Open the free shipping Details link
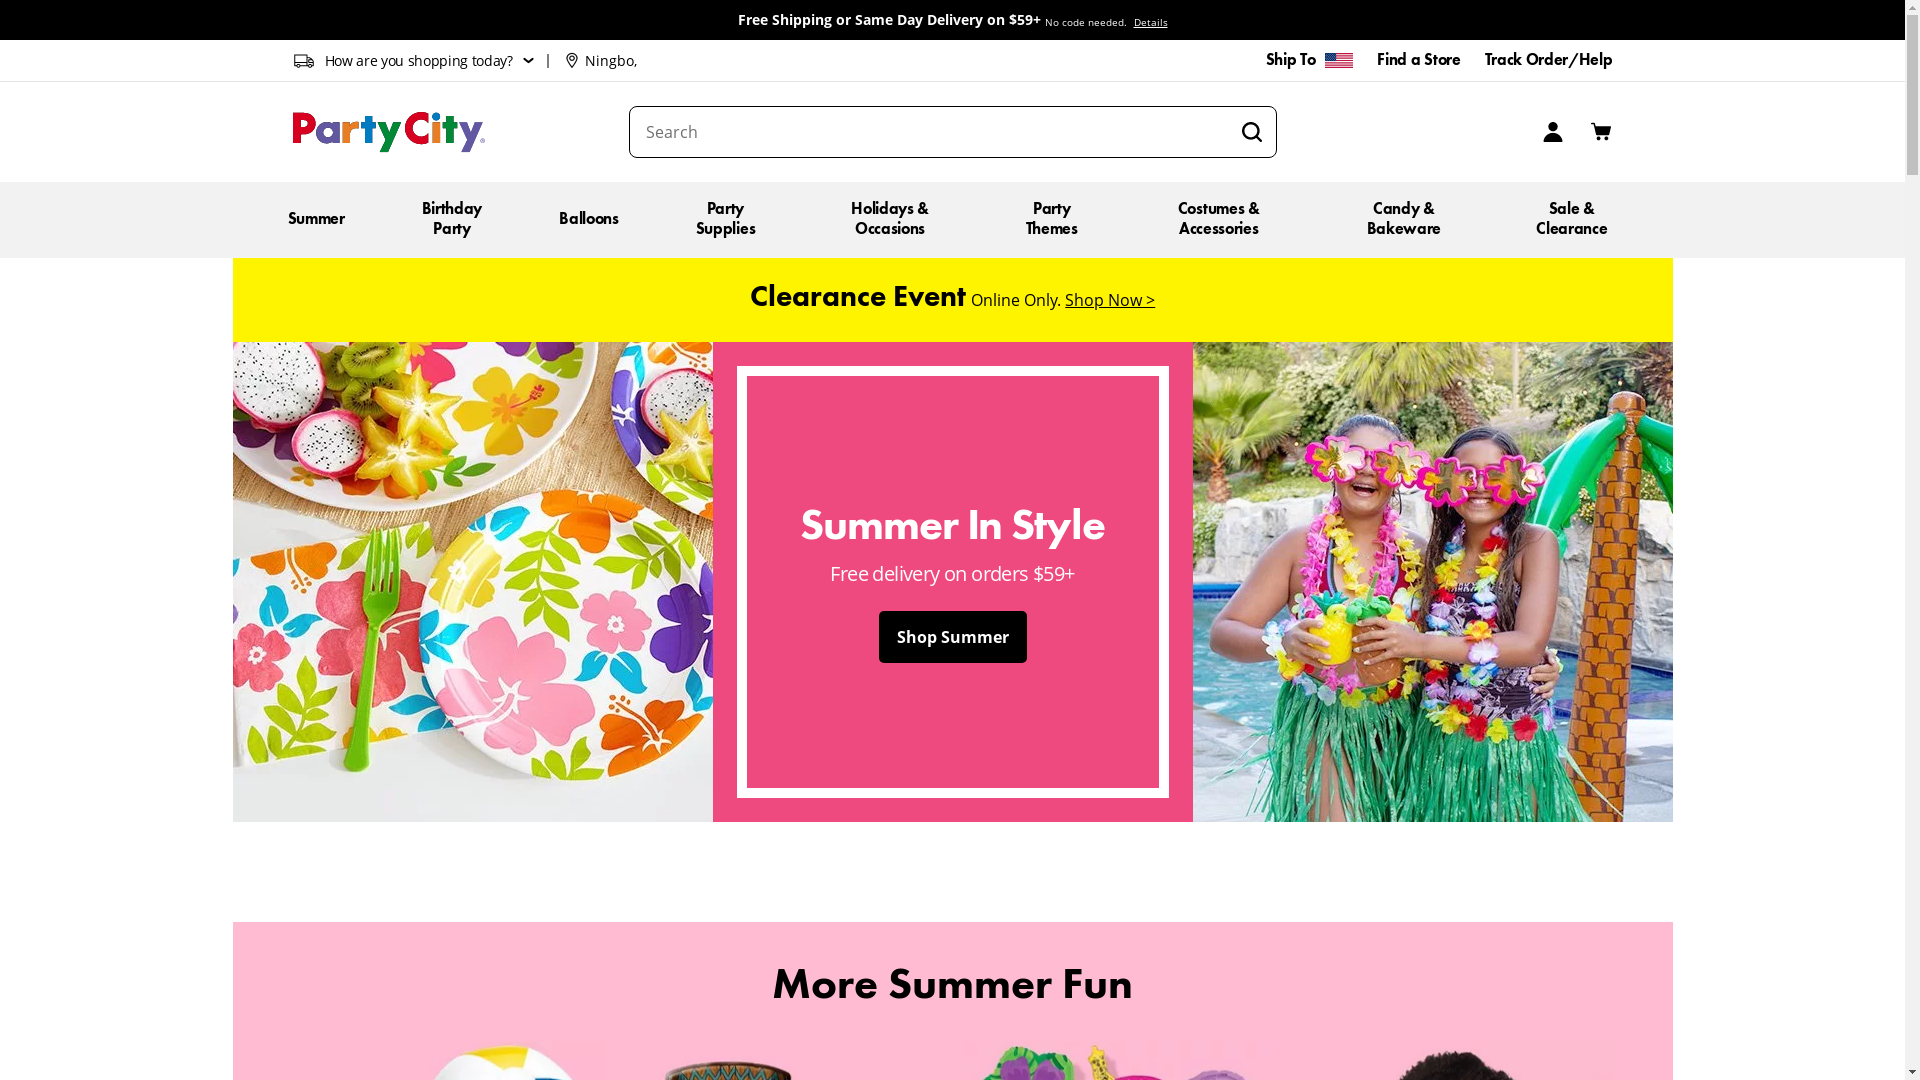The image size is (1920, 1080). coord(1150,22)
